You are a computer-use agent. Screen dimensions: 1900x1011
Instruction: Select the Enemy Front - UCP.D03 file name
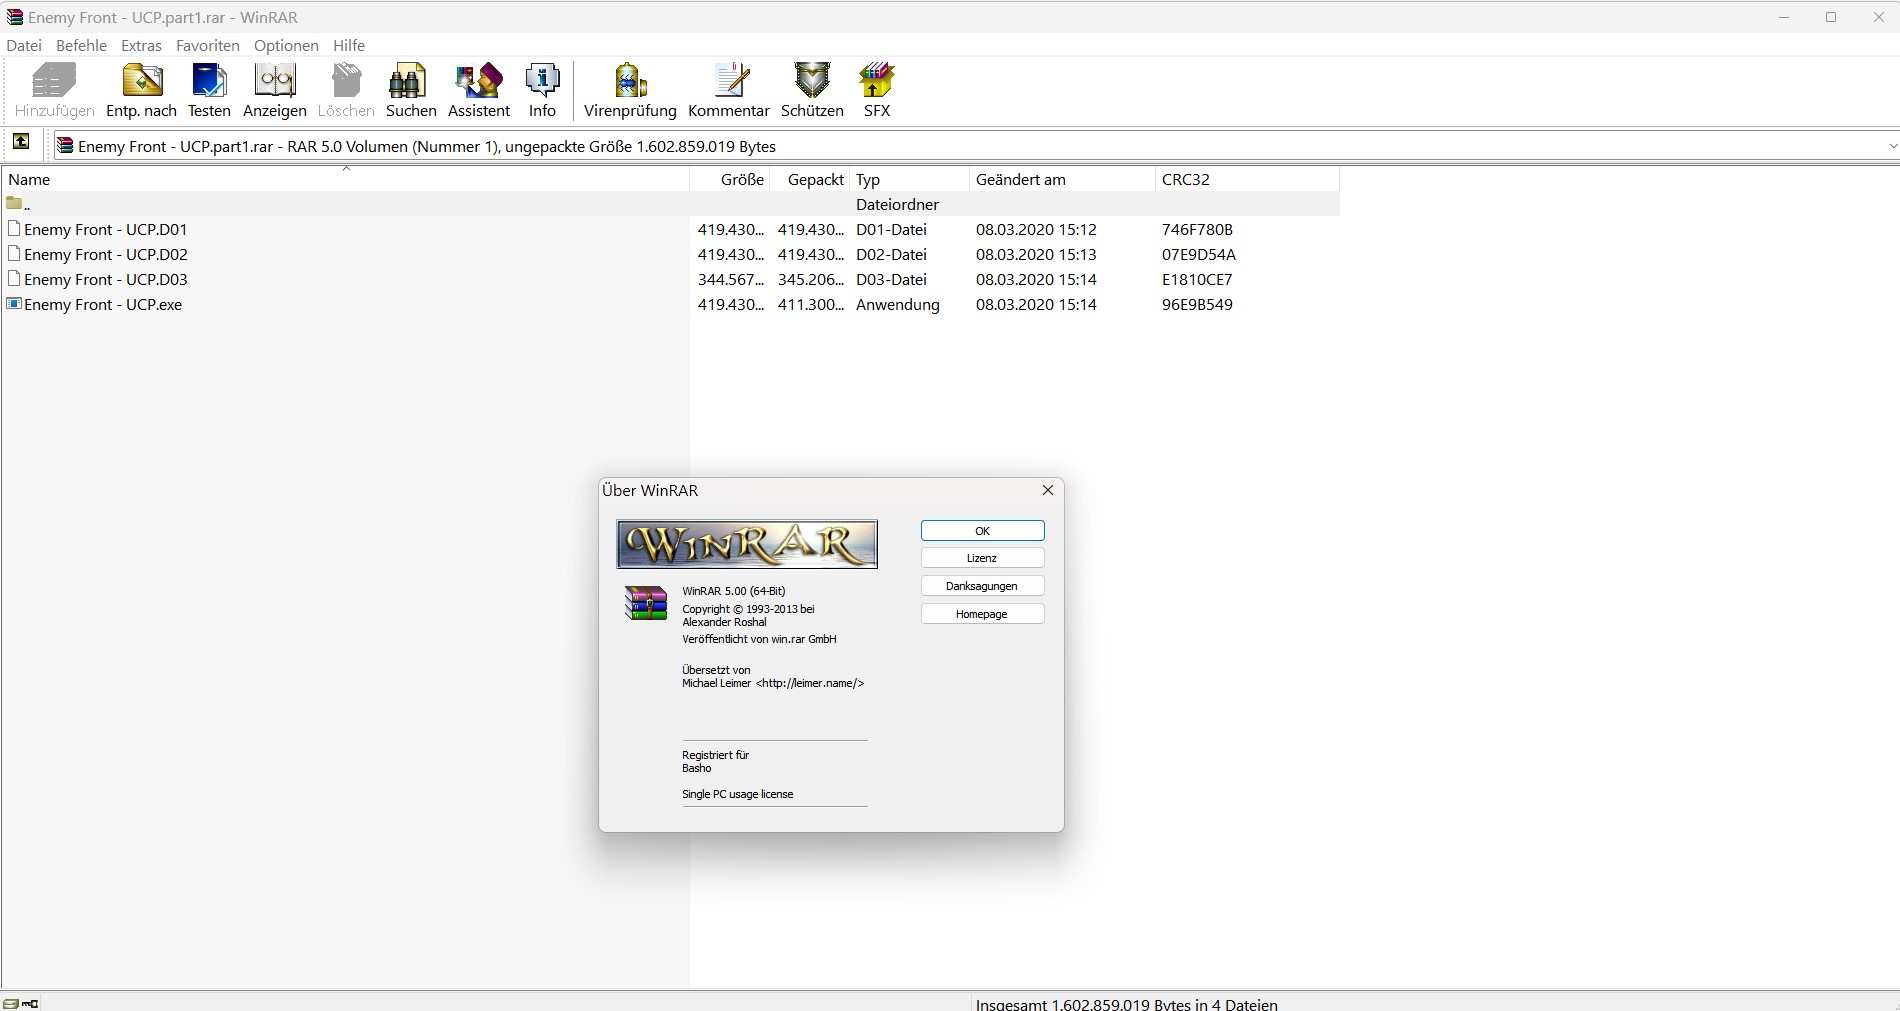(106, 279)
